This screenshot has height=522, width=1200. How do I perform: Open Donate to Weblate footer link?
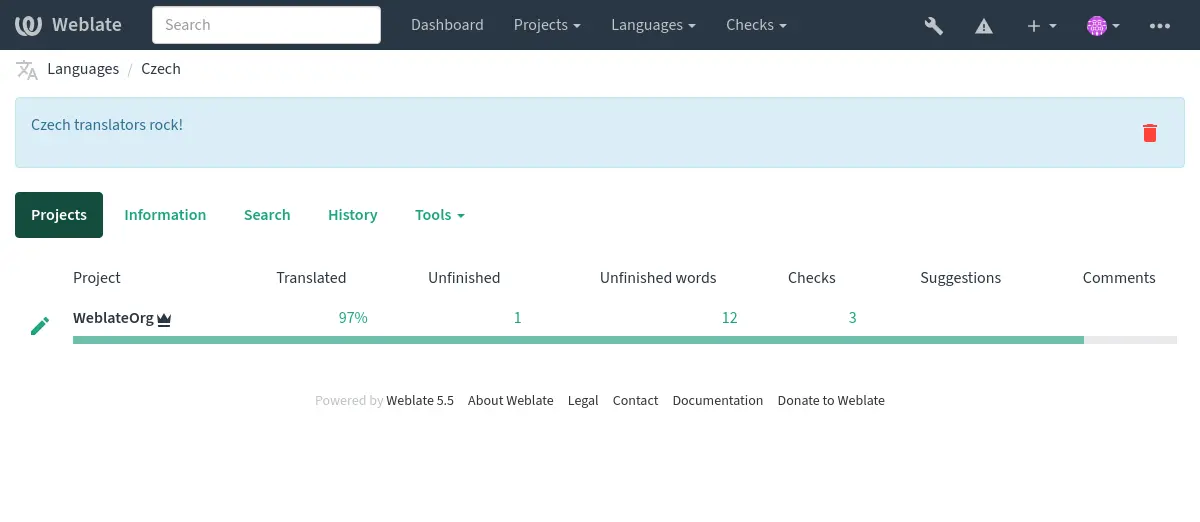pyautogui.click(x=831, y=400)
